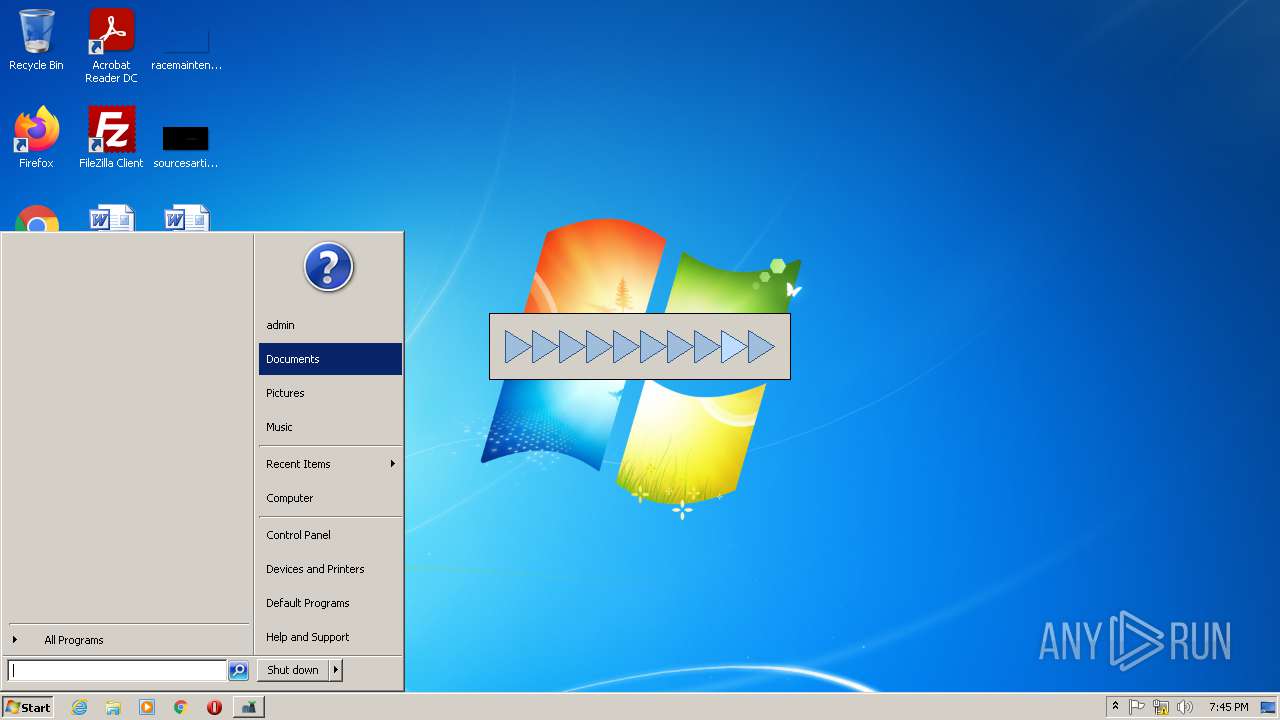Open Acrobat Reader DC shortcut
This screenshot has width=1280, height=720.
pyautogui.click(x=111, y=46)
